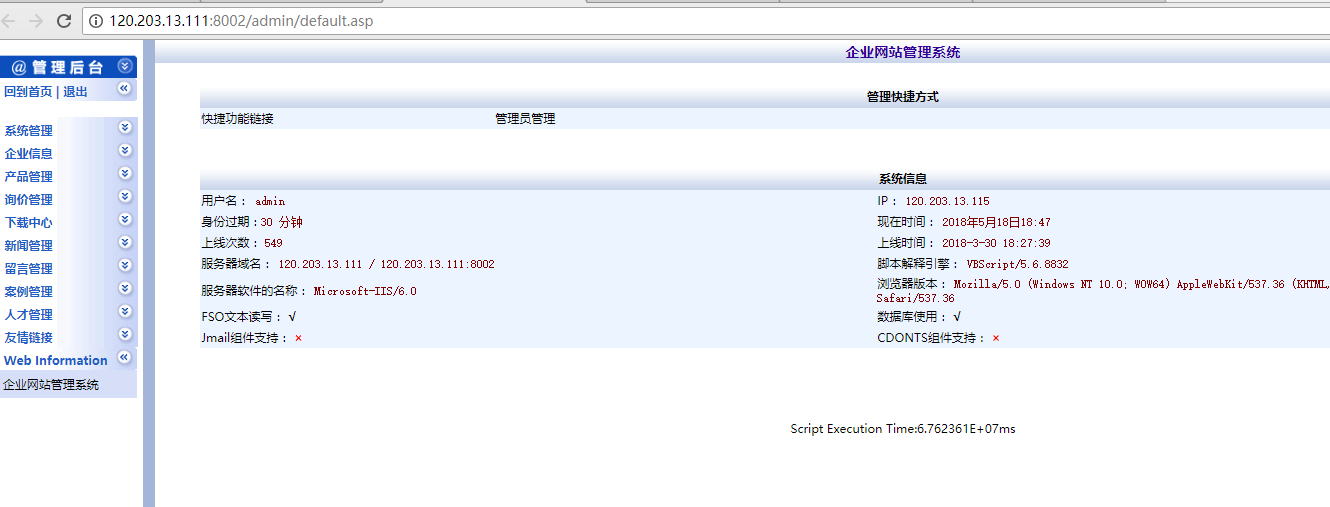The height and width of the screenshot is (507, 1330).
Task: Open the 人才管理 menu
Action: (x=29, y=315)
